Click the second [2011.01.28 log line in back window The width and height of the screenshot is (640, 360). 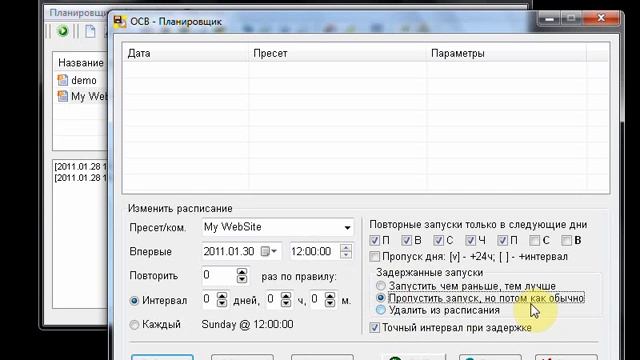[80, 178]
